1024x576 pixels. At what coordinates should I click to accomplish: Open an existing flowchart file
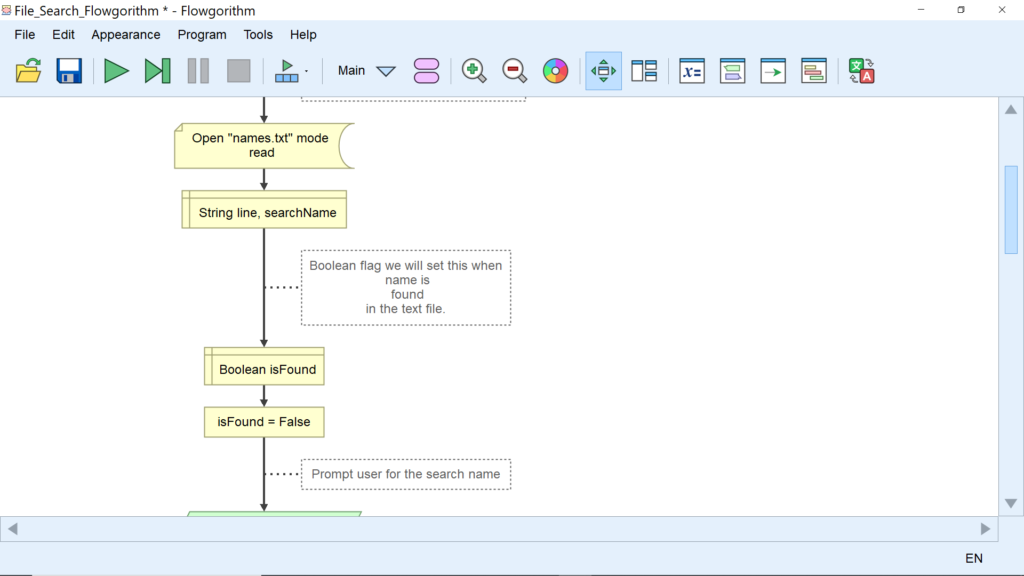tap(27, 70)
